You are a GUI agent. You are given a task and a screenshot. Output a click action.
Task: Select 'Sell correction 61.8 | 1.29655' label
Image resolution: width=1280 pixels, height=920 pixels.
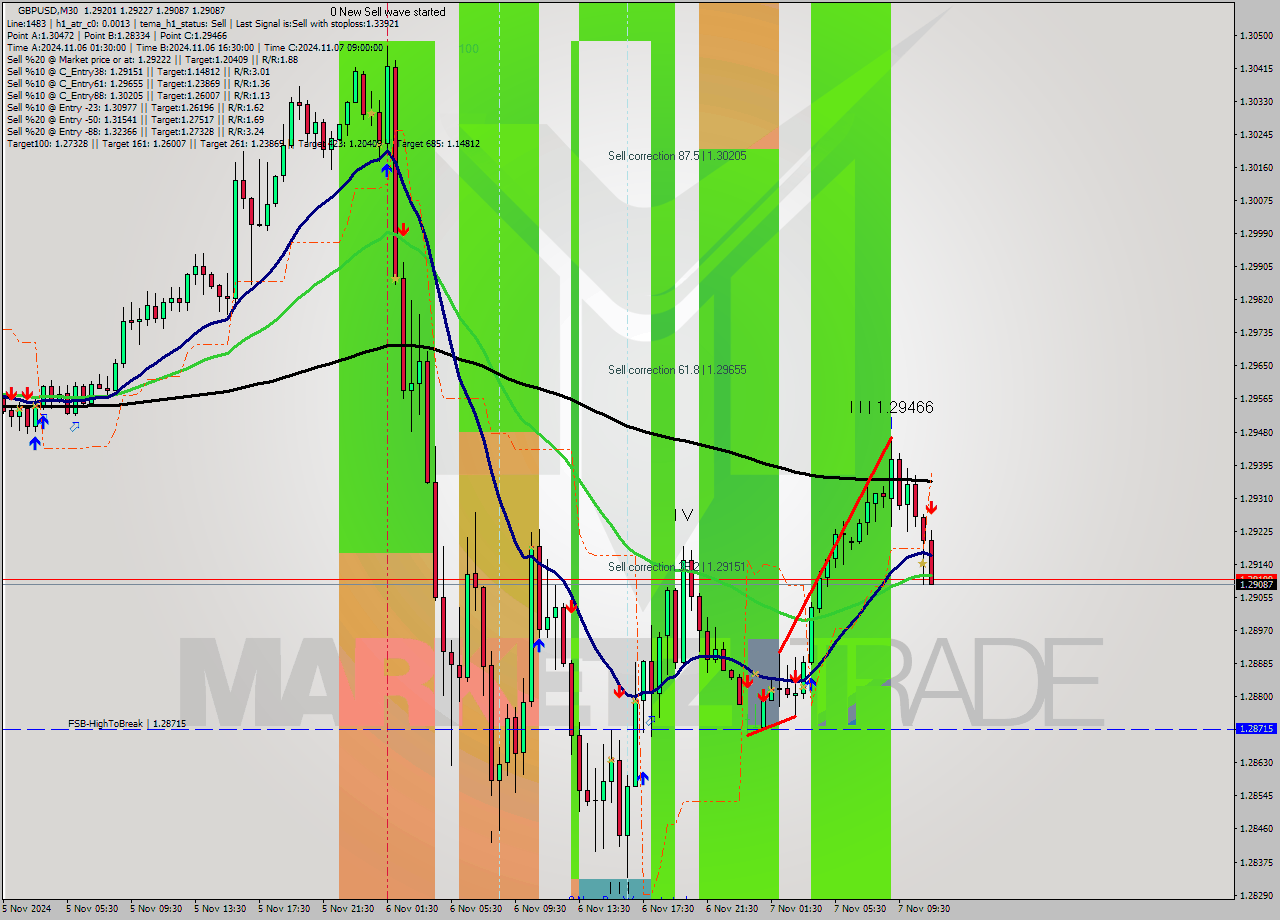tap(677, 370)
